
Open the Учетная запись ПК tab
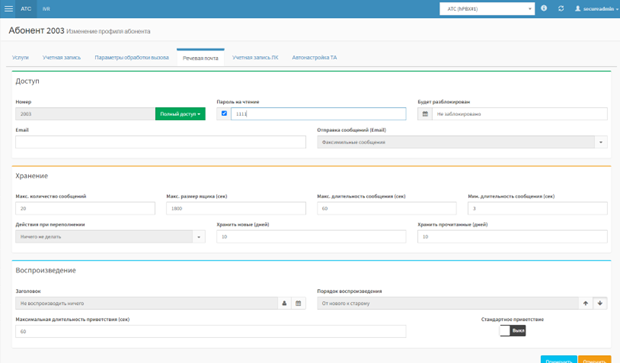255,57
